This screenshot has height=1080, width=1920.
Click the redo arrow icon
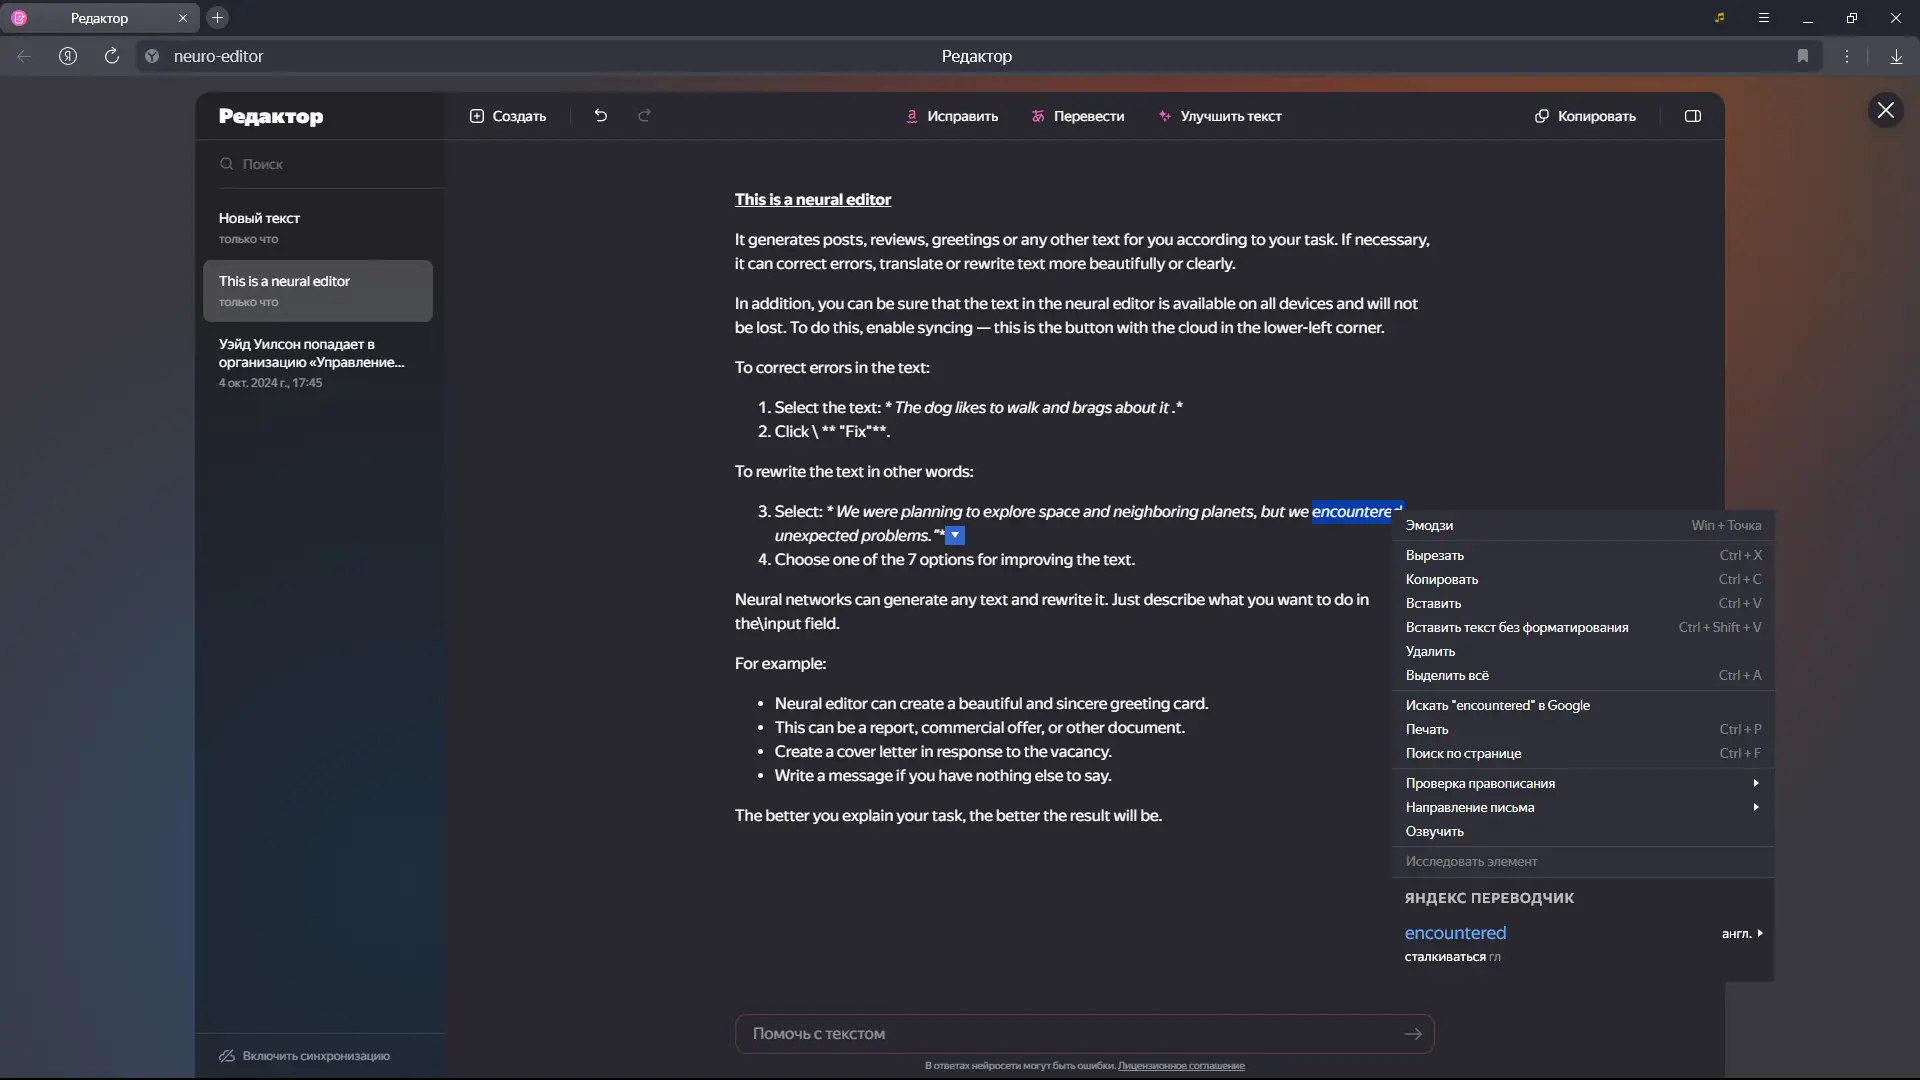[645, 116]
